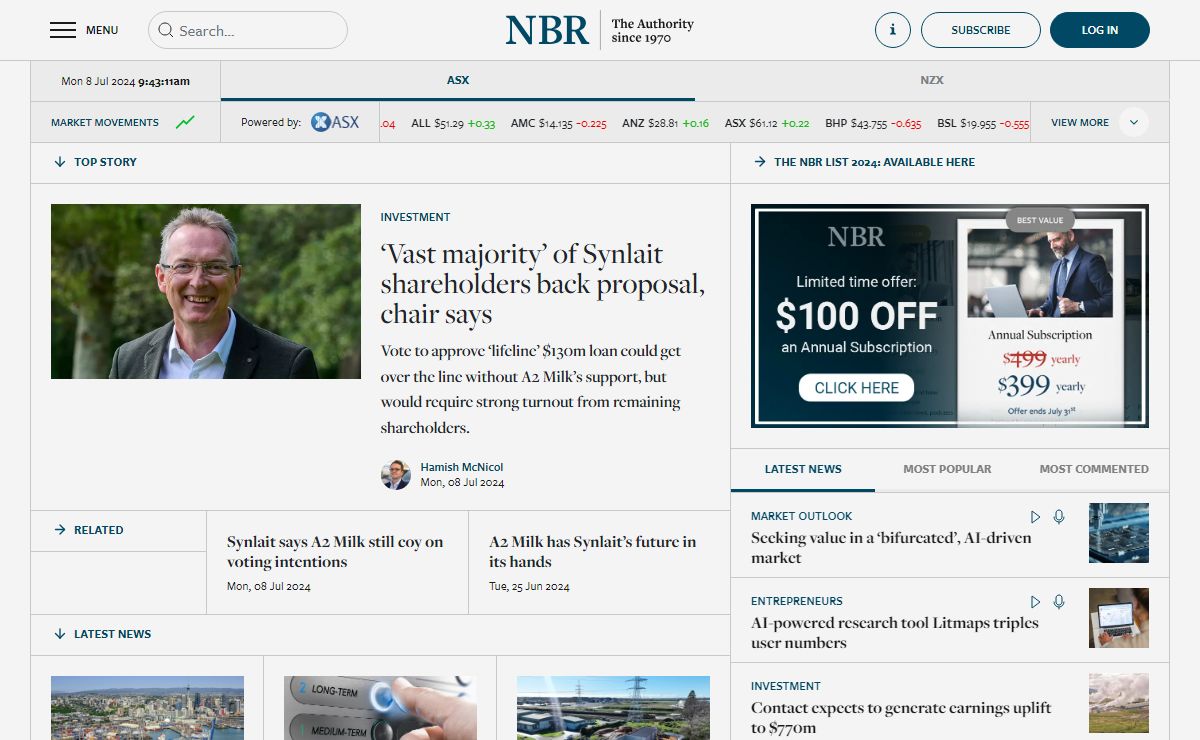The height and width of the screenshot is (740, 1200).
Task: Click the green market movements trend icon
Action: click(185, 122)
